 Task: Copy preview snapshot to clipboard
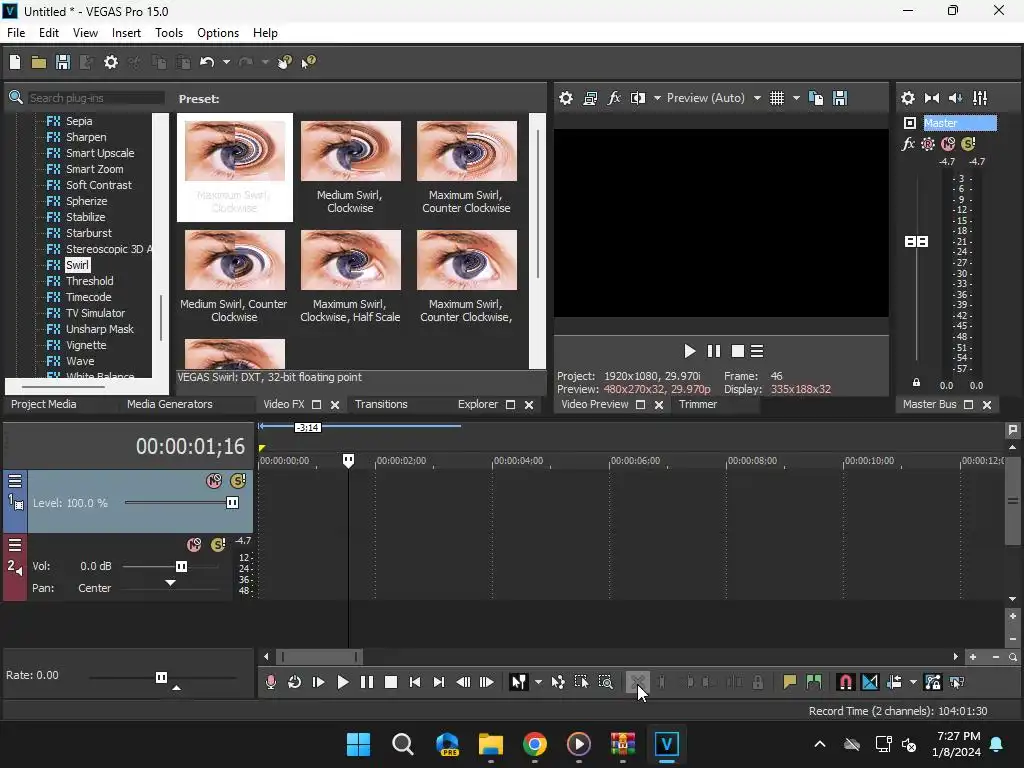tap(816, 98)
